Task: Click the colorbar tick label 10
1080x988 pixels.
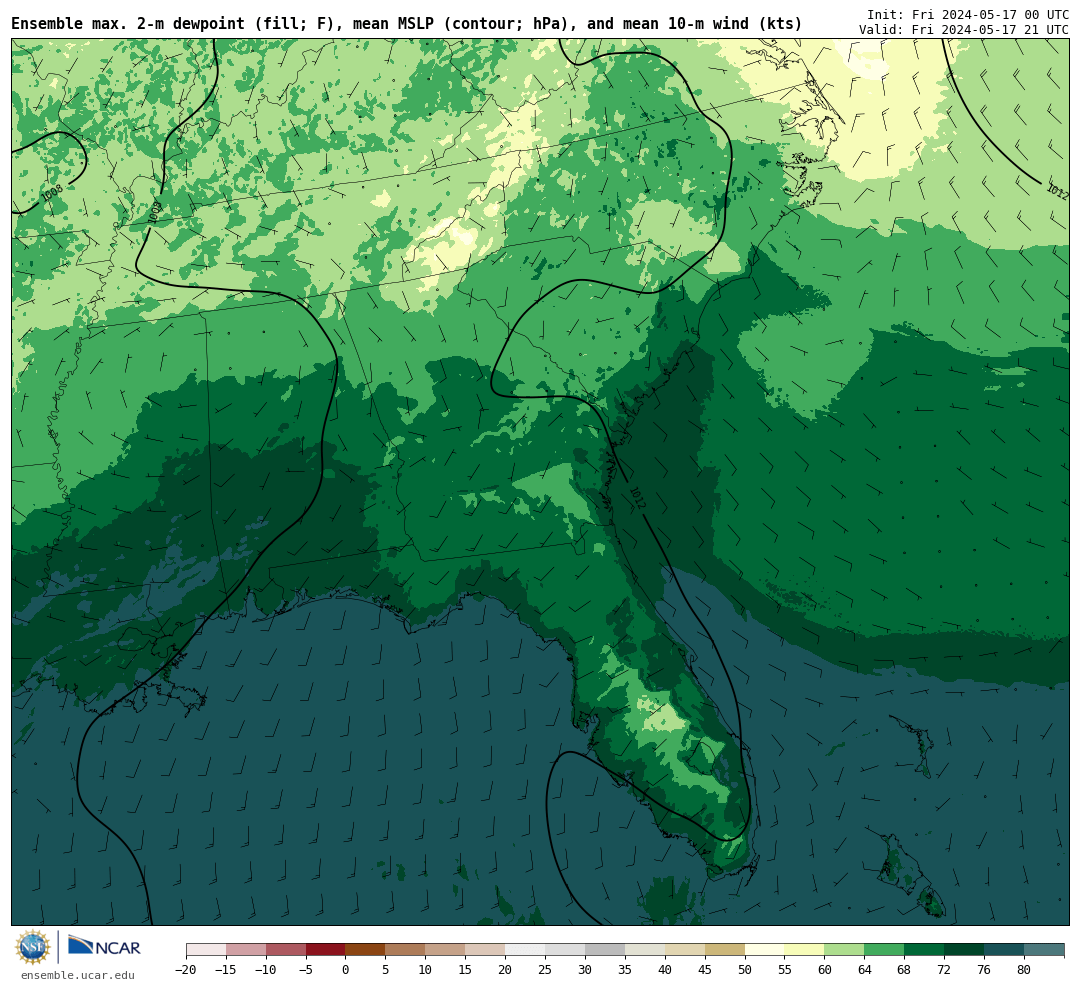Action: click(426, 969)
